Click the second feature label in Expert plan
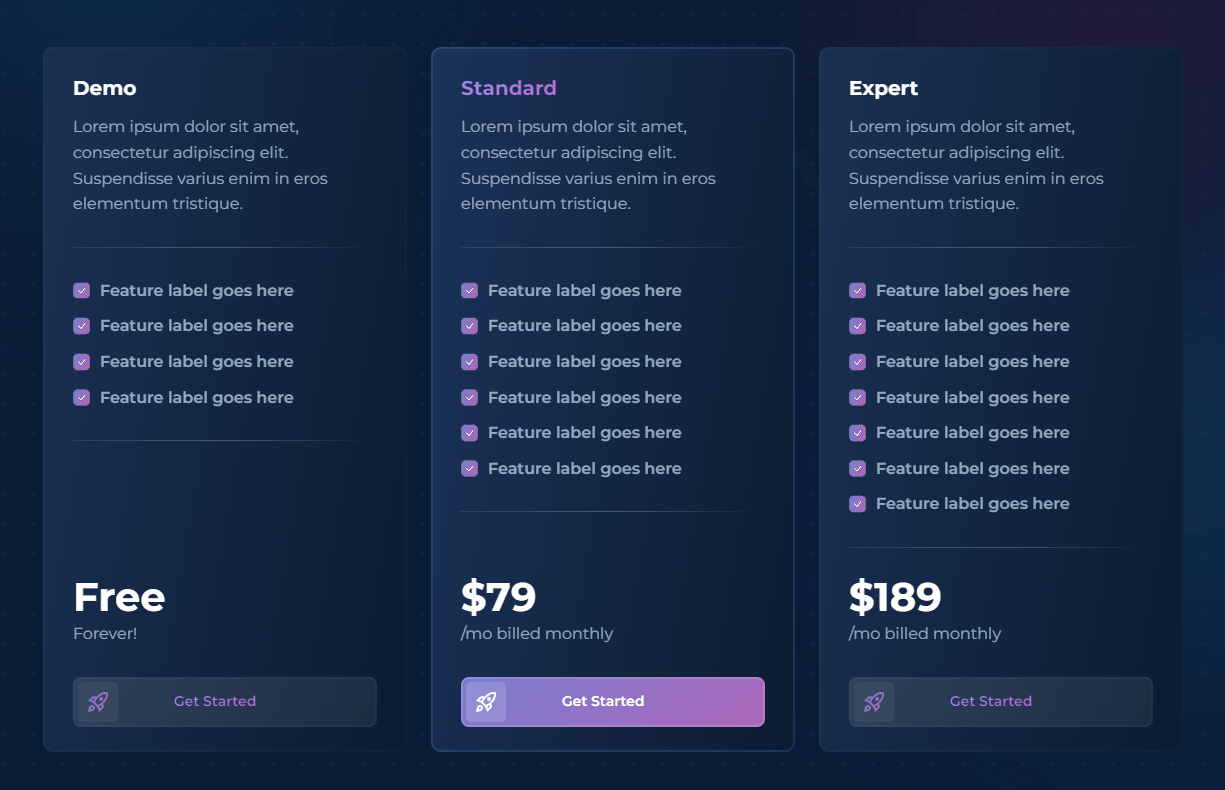Screen dimensions: 1225x790 pyautogui.click(x=972, y=325)
